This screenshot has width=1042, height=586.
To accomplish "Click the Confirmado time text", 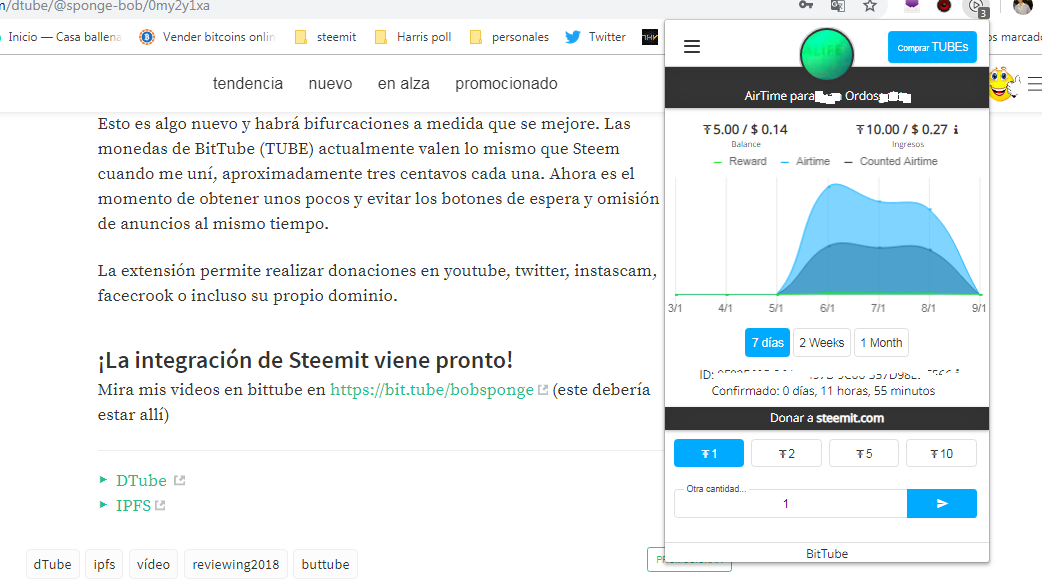I will pyautogui.click(x=823, y=391).
